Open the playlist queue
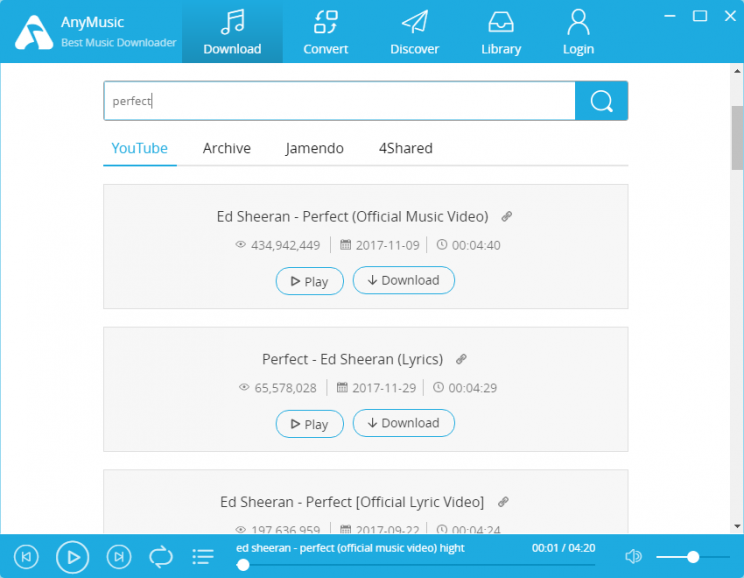 (203, 557)
